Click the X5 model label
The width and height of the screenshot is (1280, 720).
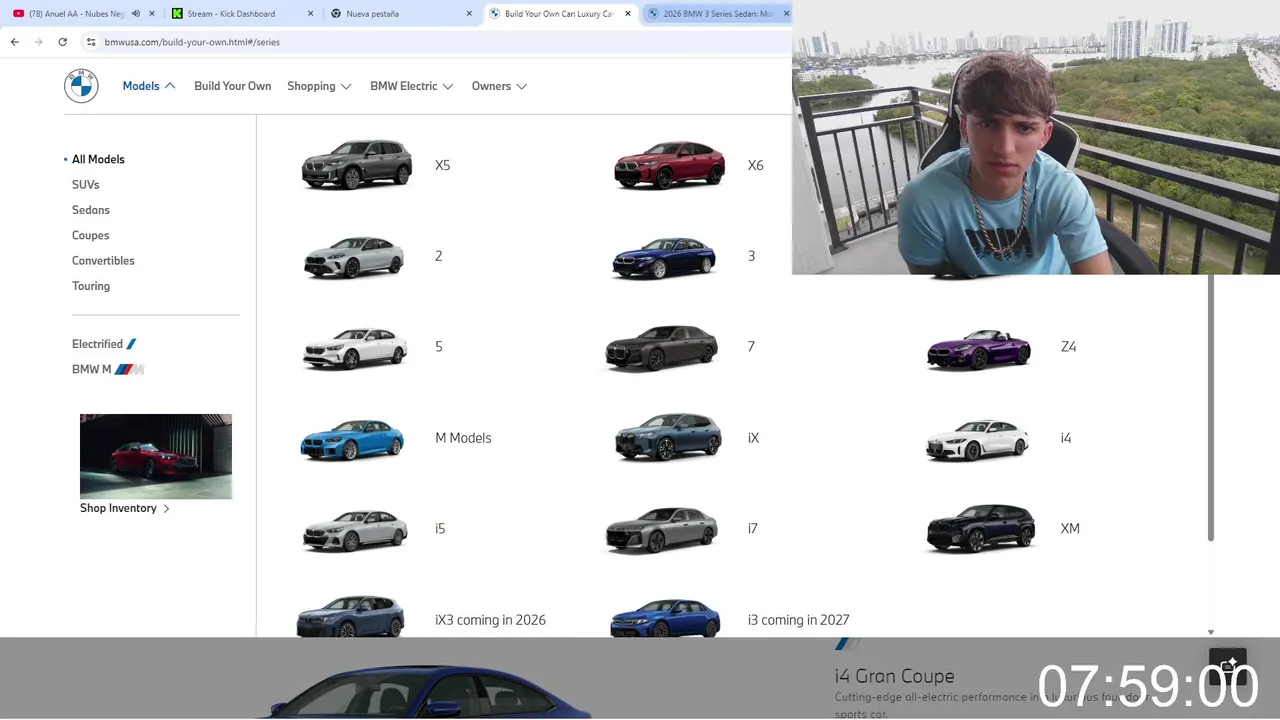pos(442,166)
